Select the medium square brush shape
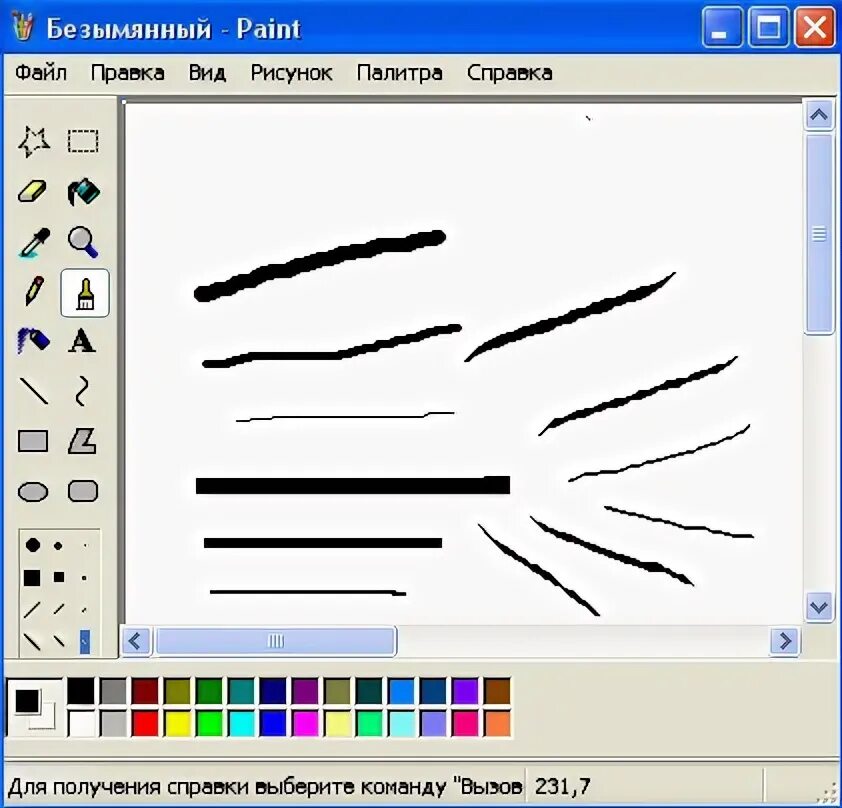 coord(59,577)
